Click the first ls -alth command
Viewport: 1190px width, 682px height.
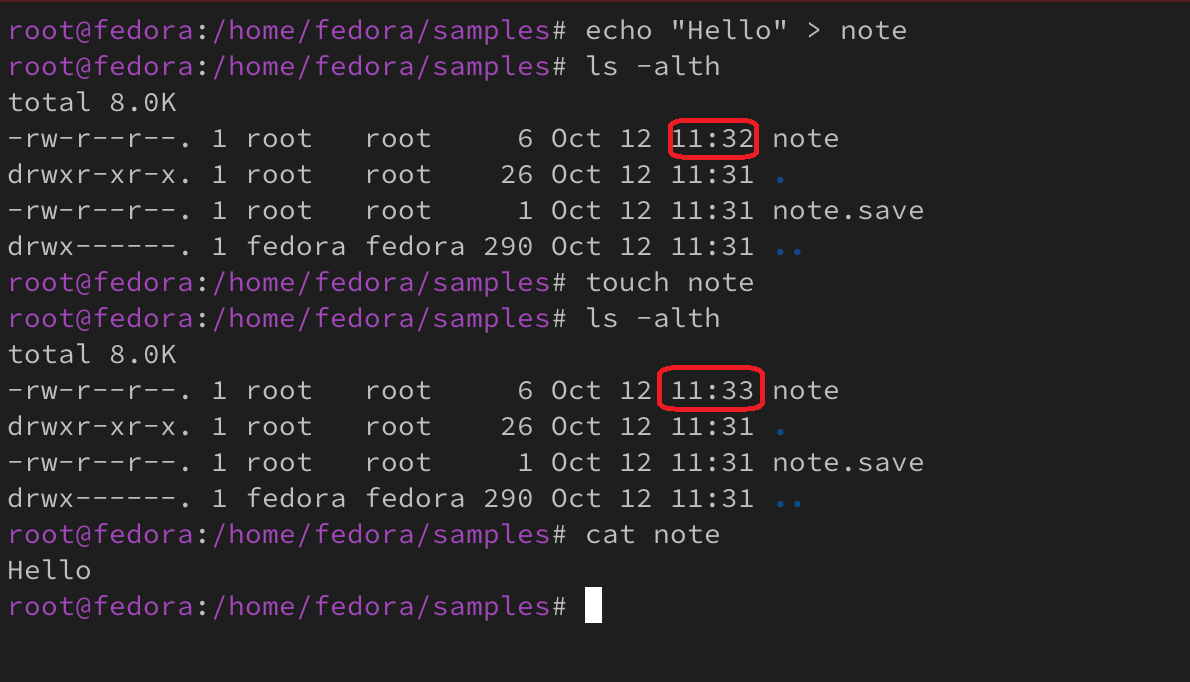point(653,67)
